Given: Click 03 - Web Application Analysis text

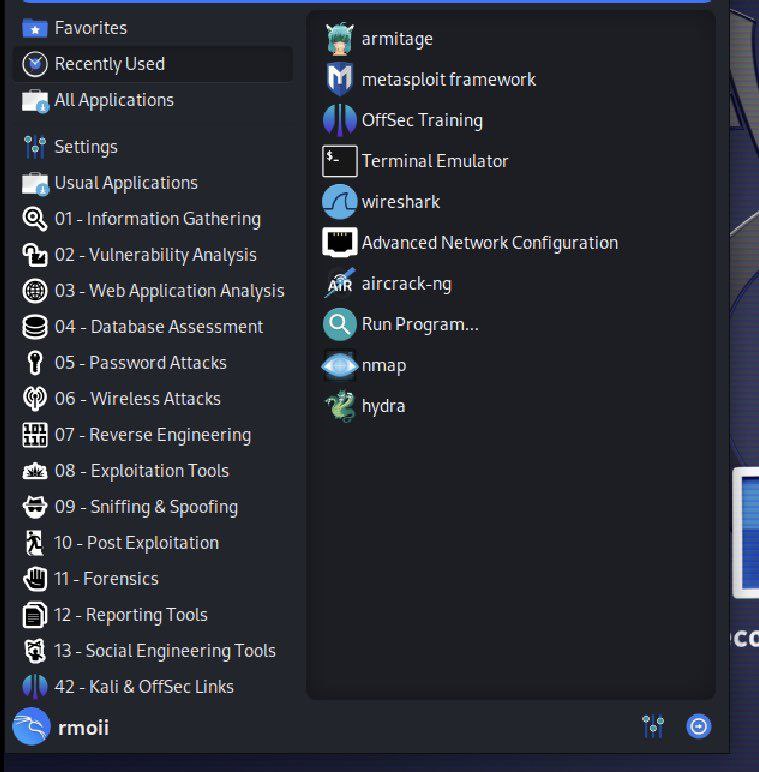Looking at the screenshot, I should (x=169, y=291).
